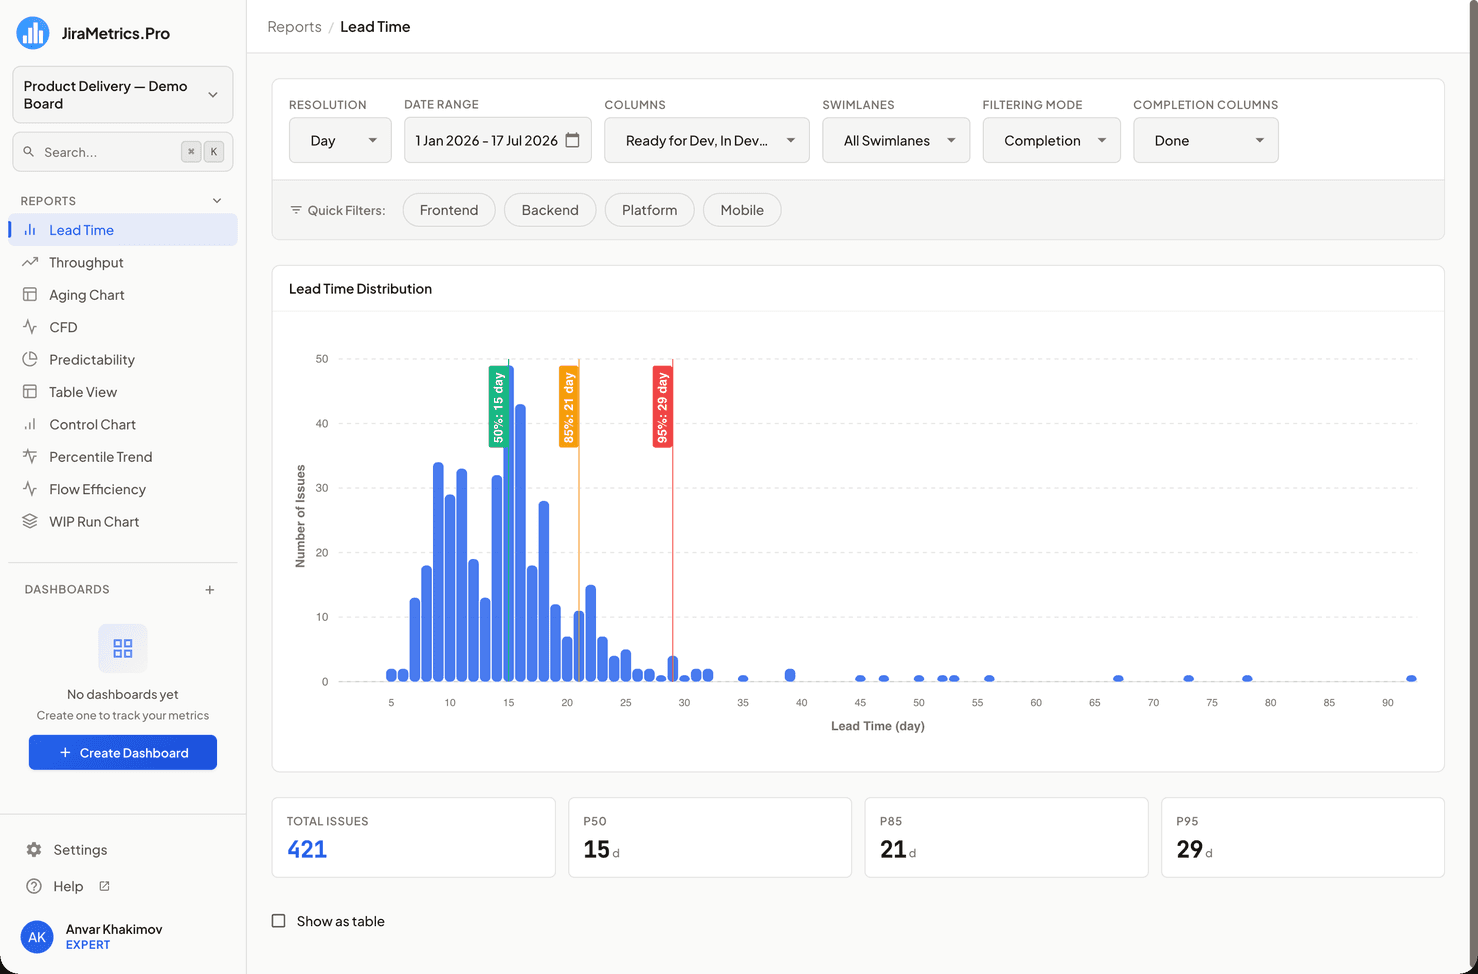Image resolution: width=1478 pixels, height=974 pixels.
Task: Enable the Show as table checkbox
Action: click(x=279, y=921)
